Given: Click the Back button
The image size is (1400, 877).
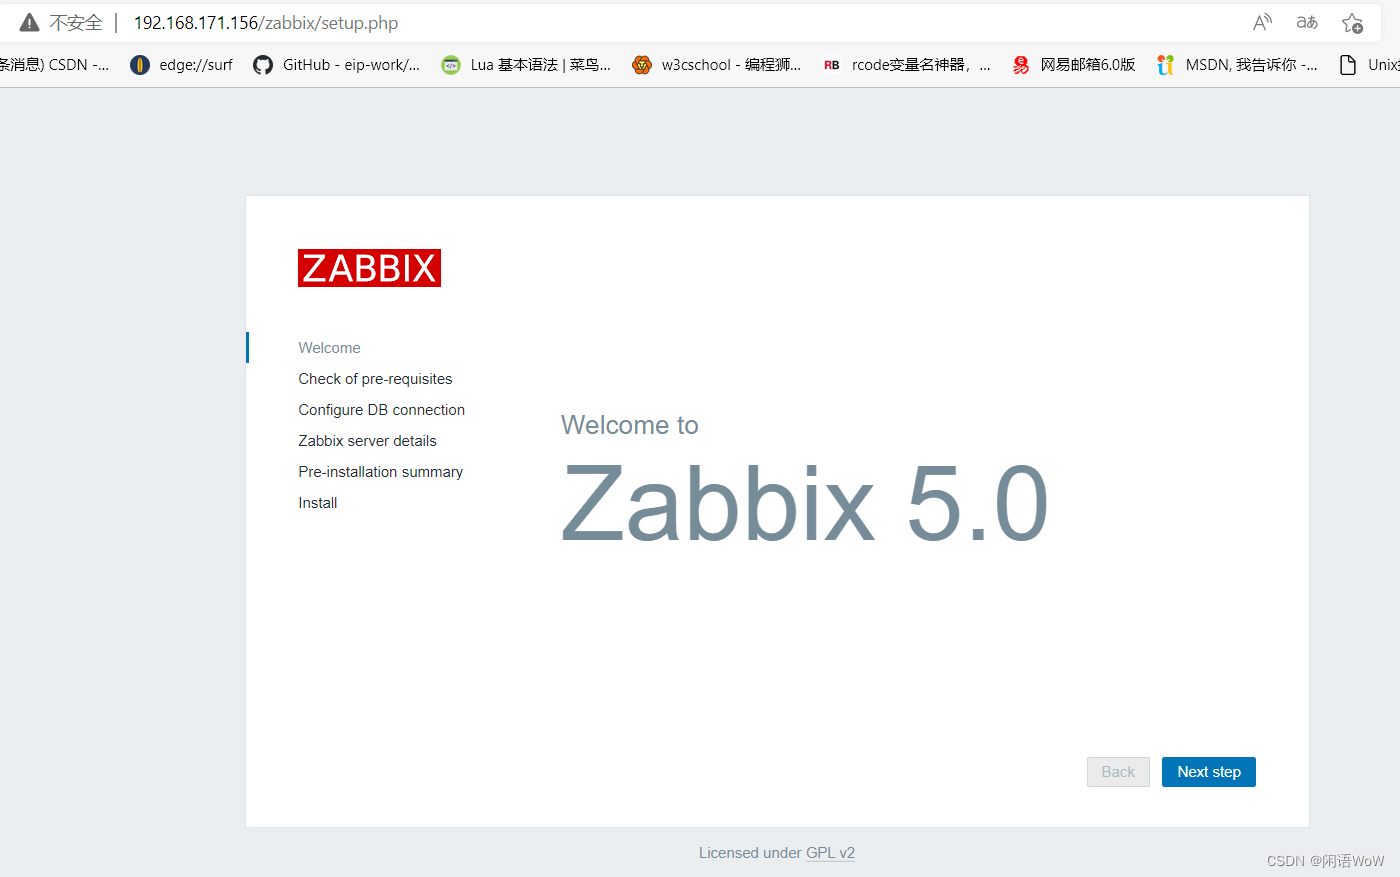Looking at the screenshot, I should tap(1117, 771).
